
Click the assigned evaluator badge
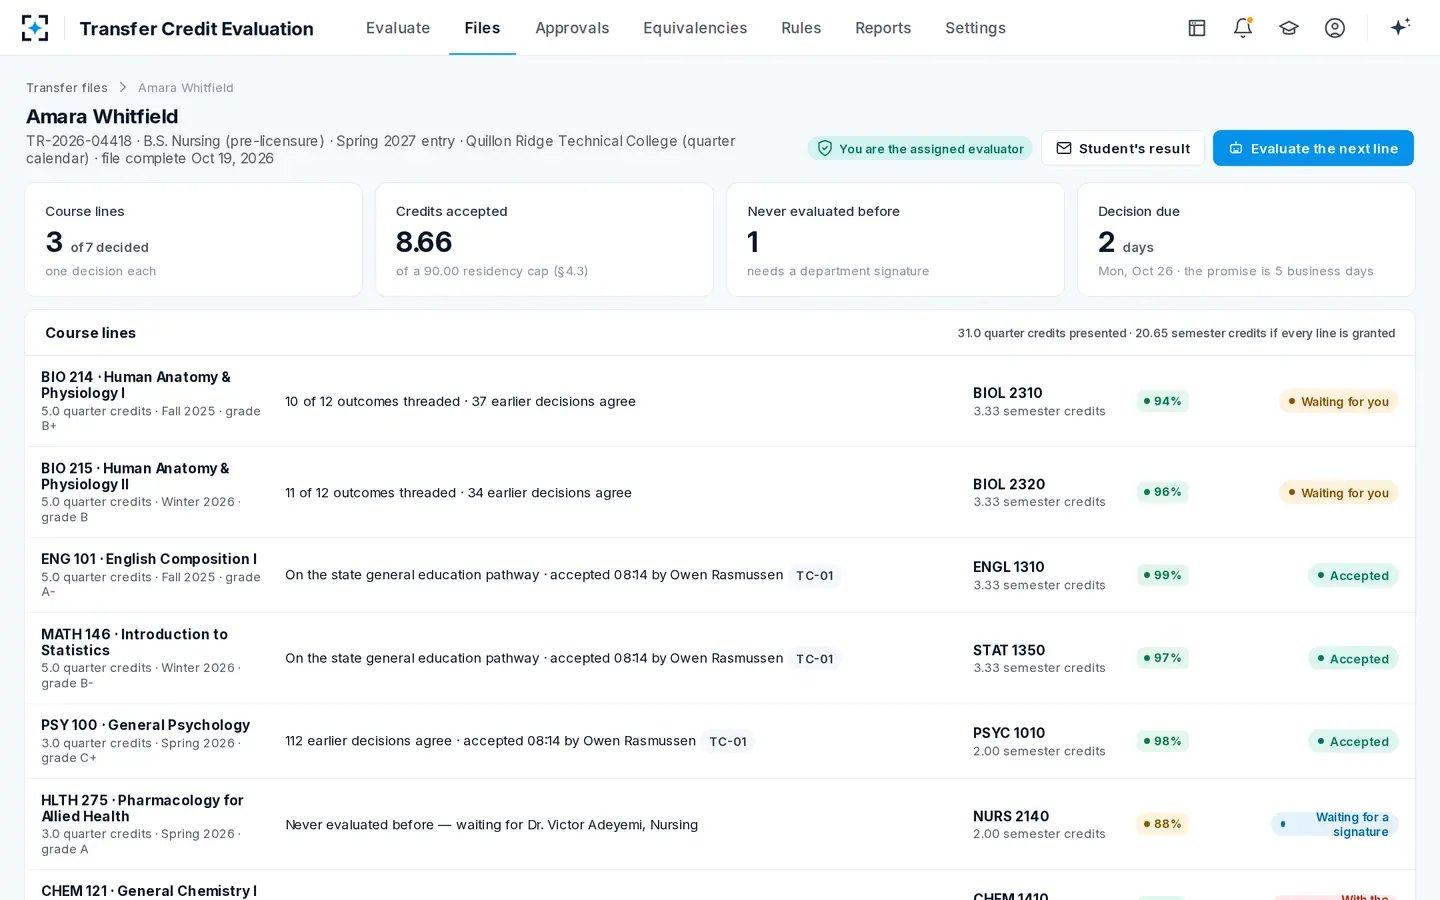pyautogui.click(x=920, y=149)
